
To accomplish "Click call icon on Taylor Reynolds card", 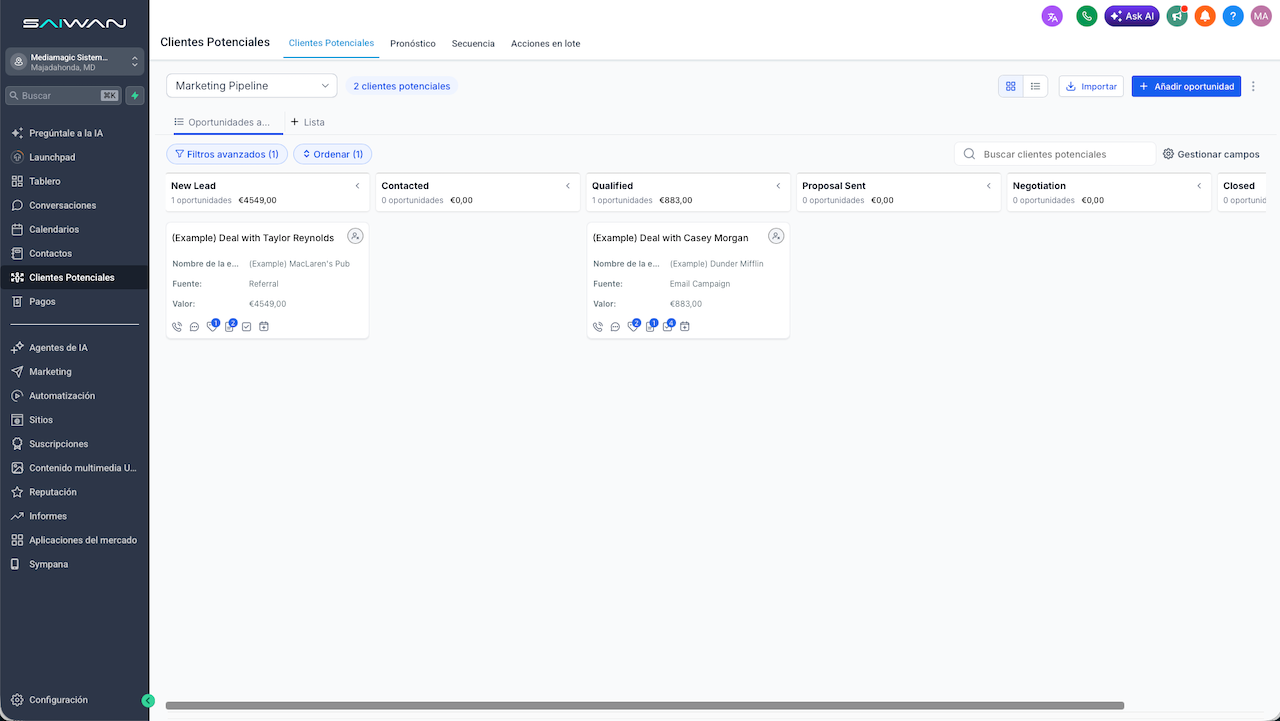I will [x=178, y=327].
